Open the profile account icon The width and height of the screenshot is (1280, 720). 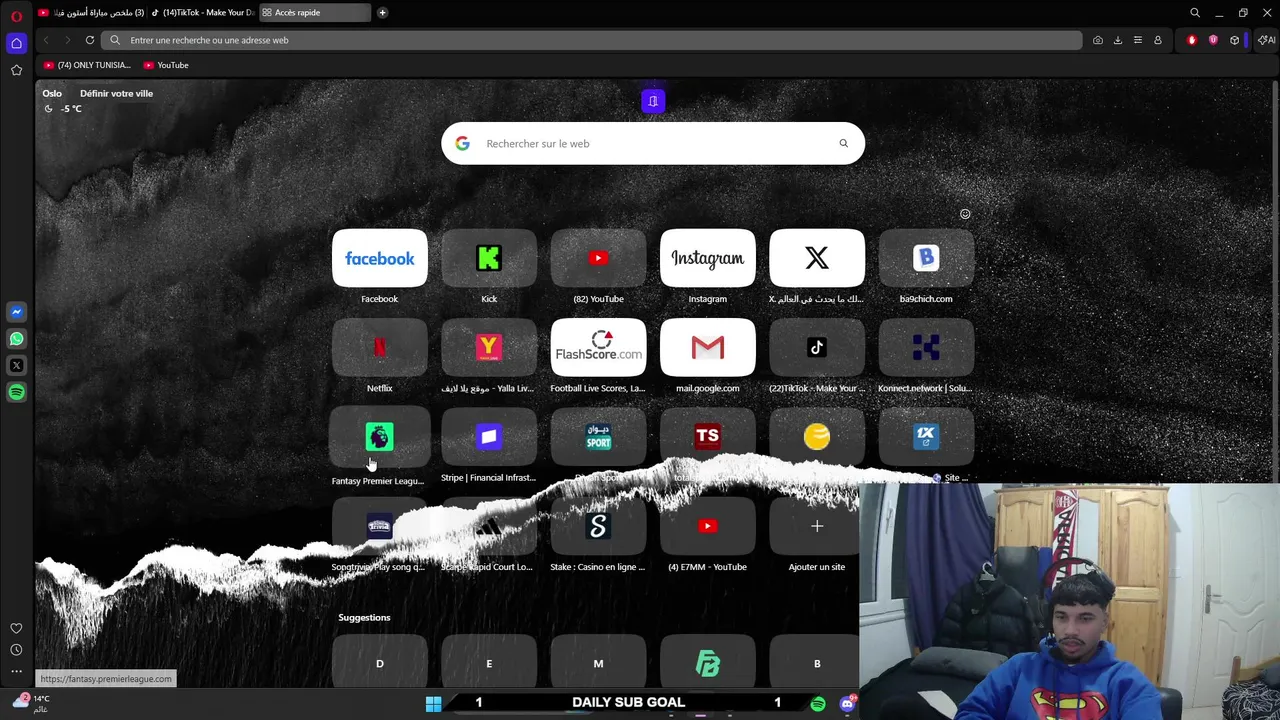pyautogui.click(x=1158, y=40)
